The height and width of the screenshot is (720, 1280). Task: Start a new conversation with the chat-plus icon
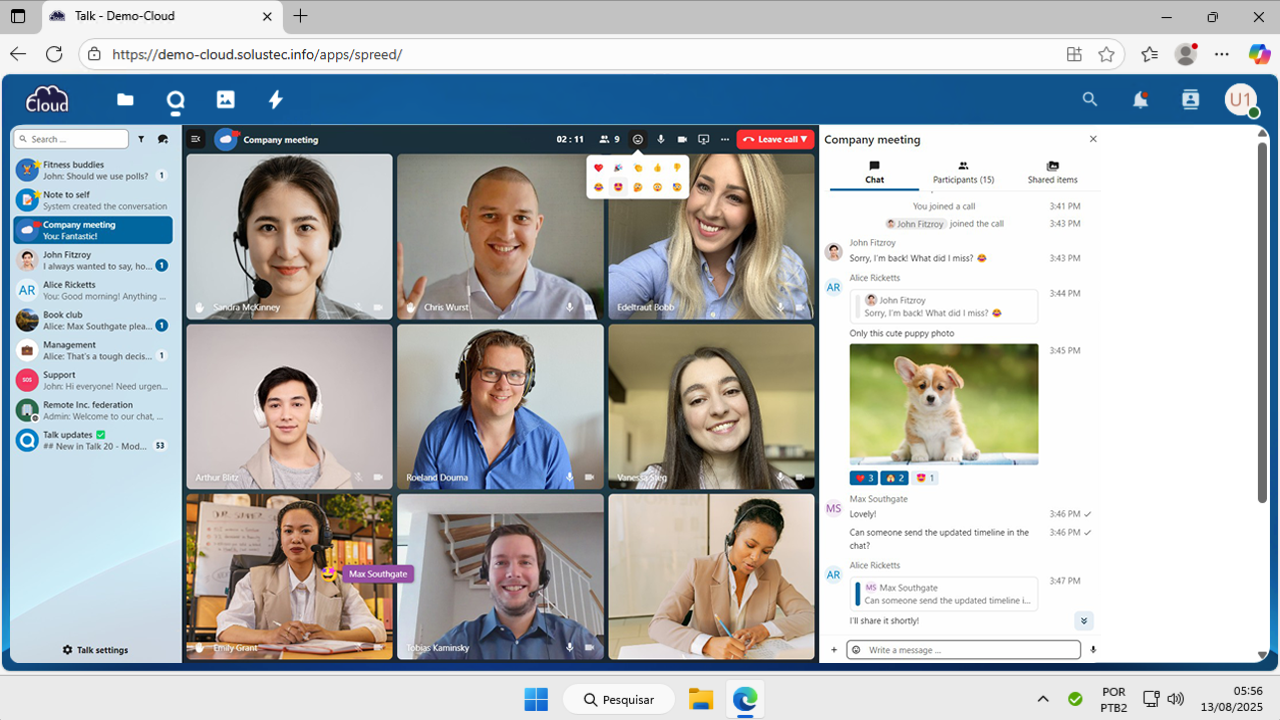coord(163,140)
